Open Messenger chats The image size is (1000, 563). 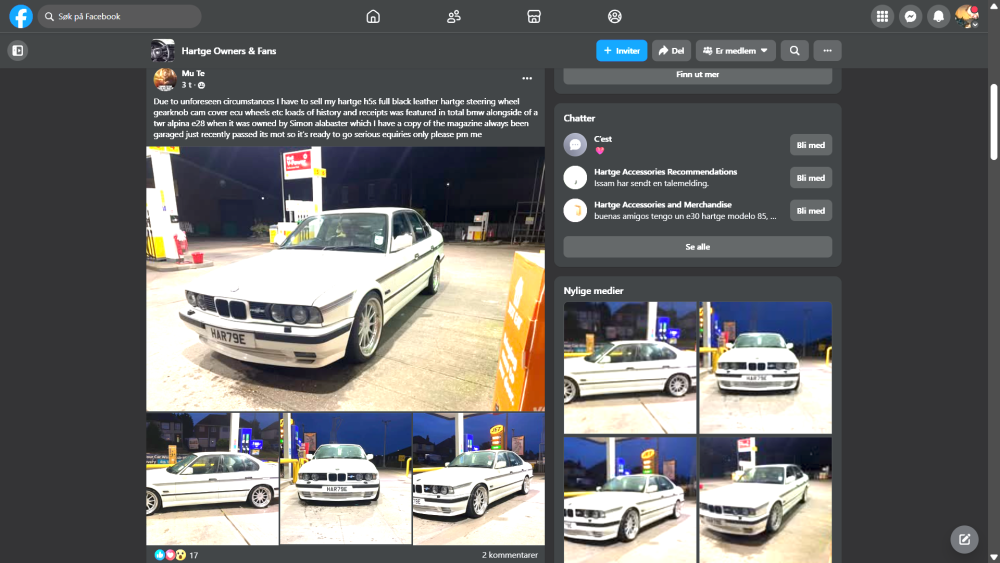(x=910, y=16)
